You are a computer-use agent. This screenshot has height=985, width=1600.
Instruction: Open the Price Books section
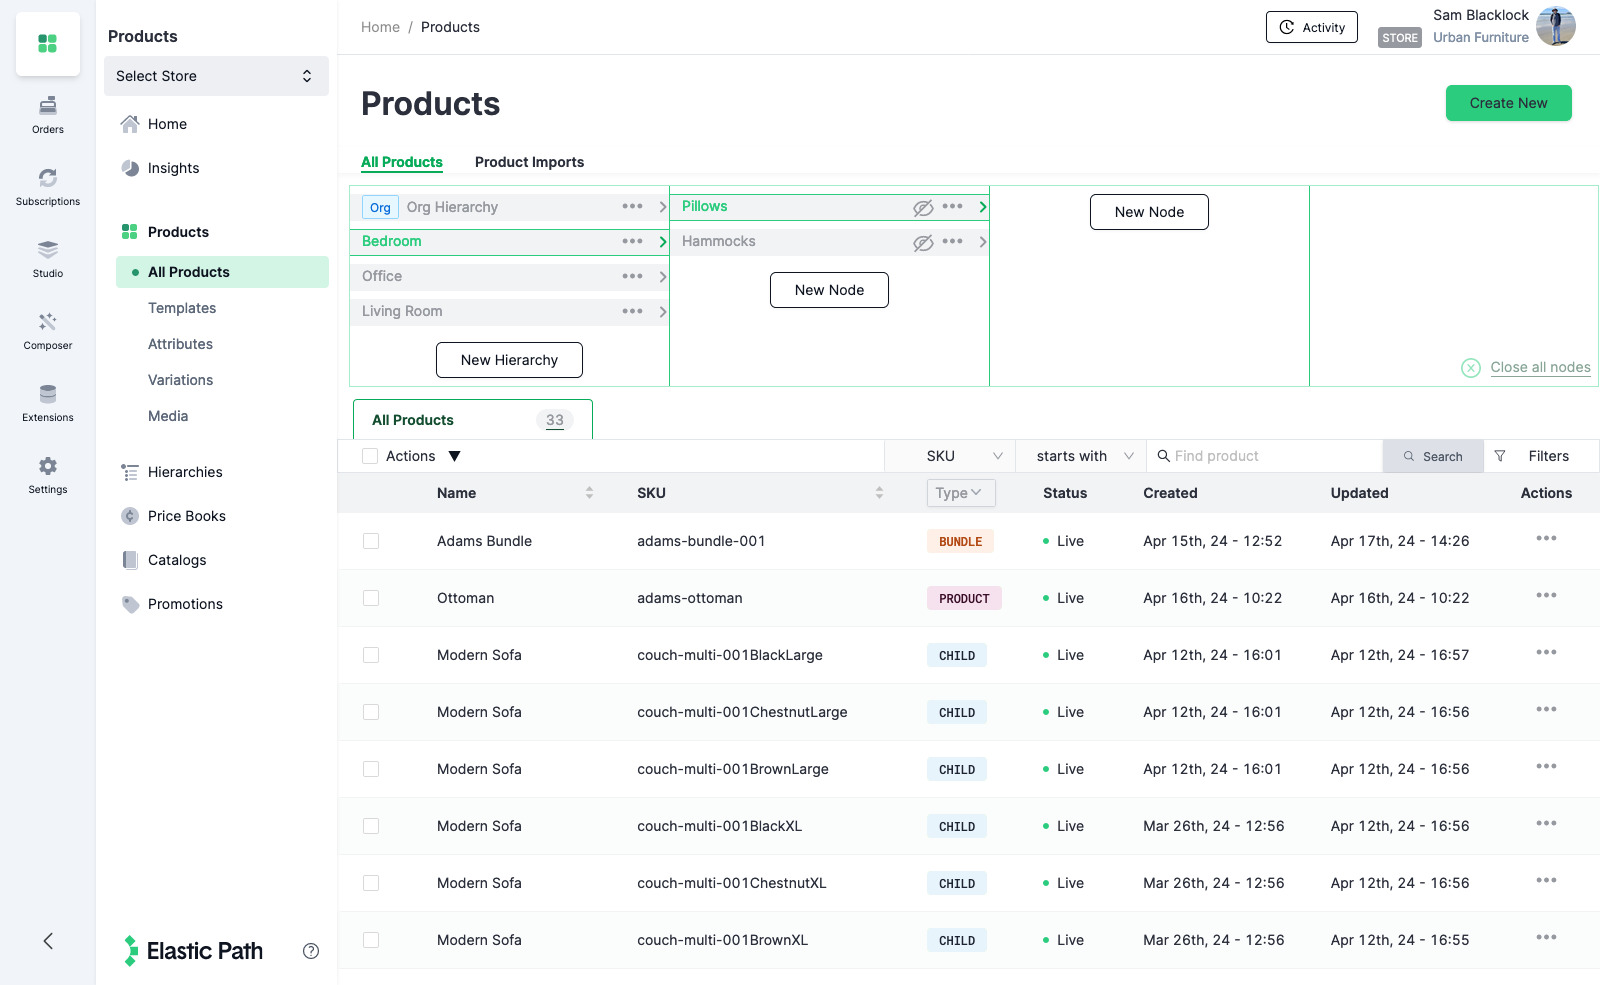[x=186, y=516]
